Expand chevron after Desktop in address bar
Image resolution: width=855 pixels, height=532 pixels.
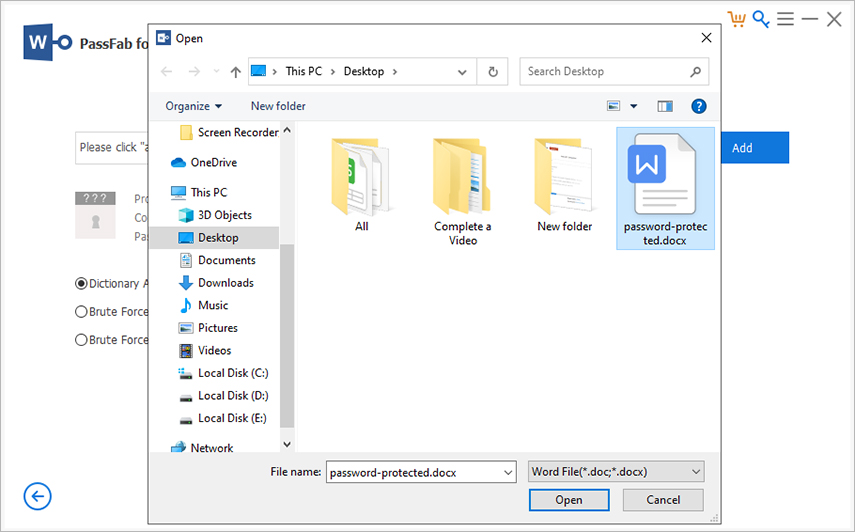point(395,71)
